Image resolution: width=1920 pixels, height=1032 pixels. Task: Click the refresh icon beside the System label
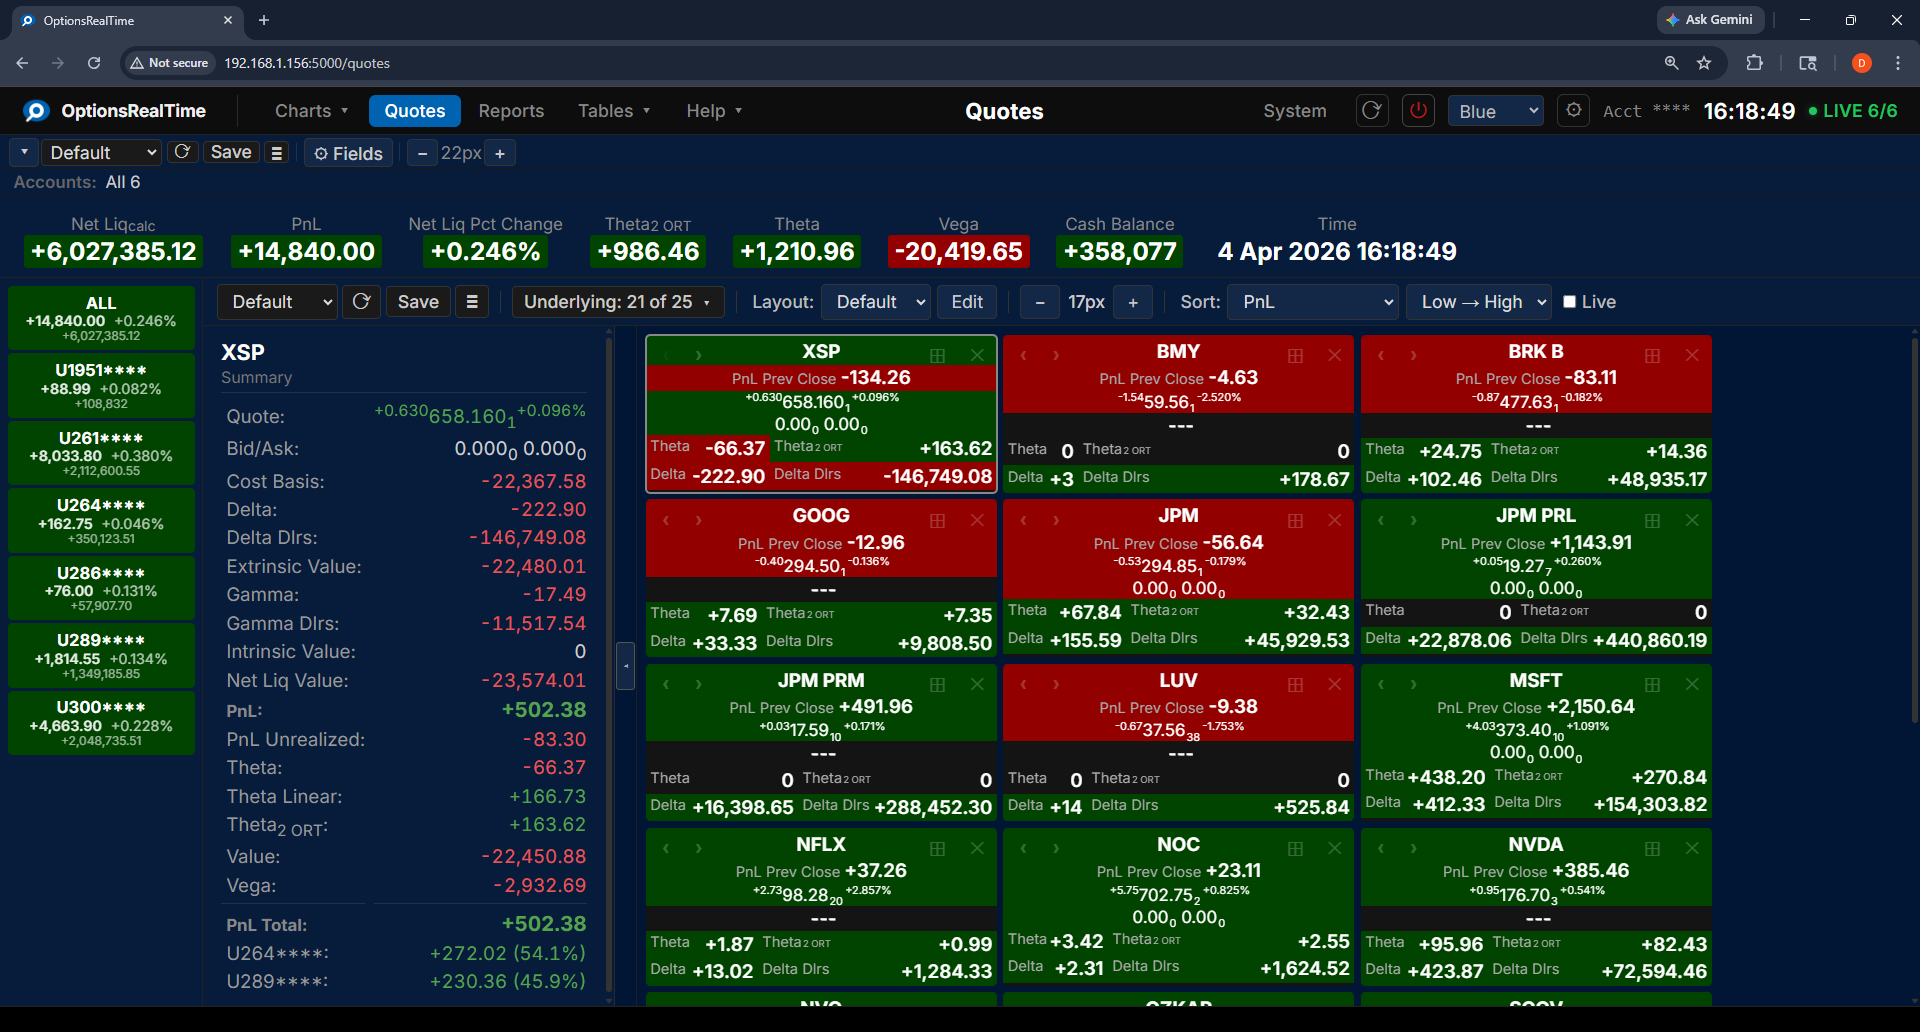[1372, 110]
